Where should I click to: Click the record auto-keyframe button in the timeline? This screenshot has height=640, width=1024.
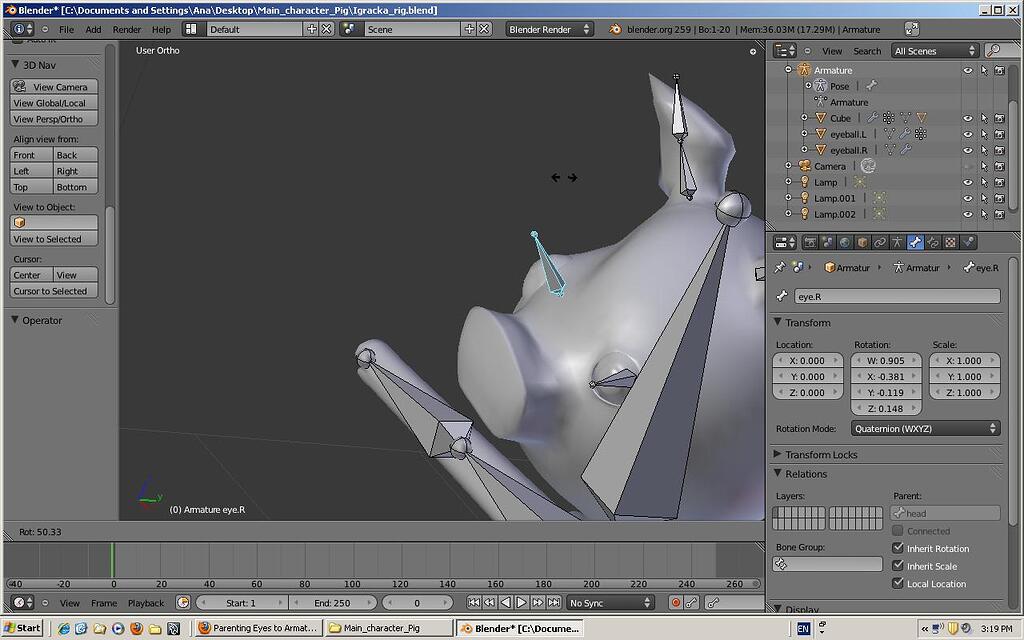[676, 603]
